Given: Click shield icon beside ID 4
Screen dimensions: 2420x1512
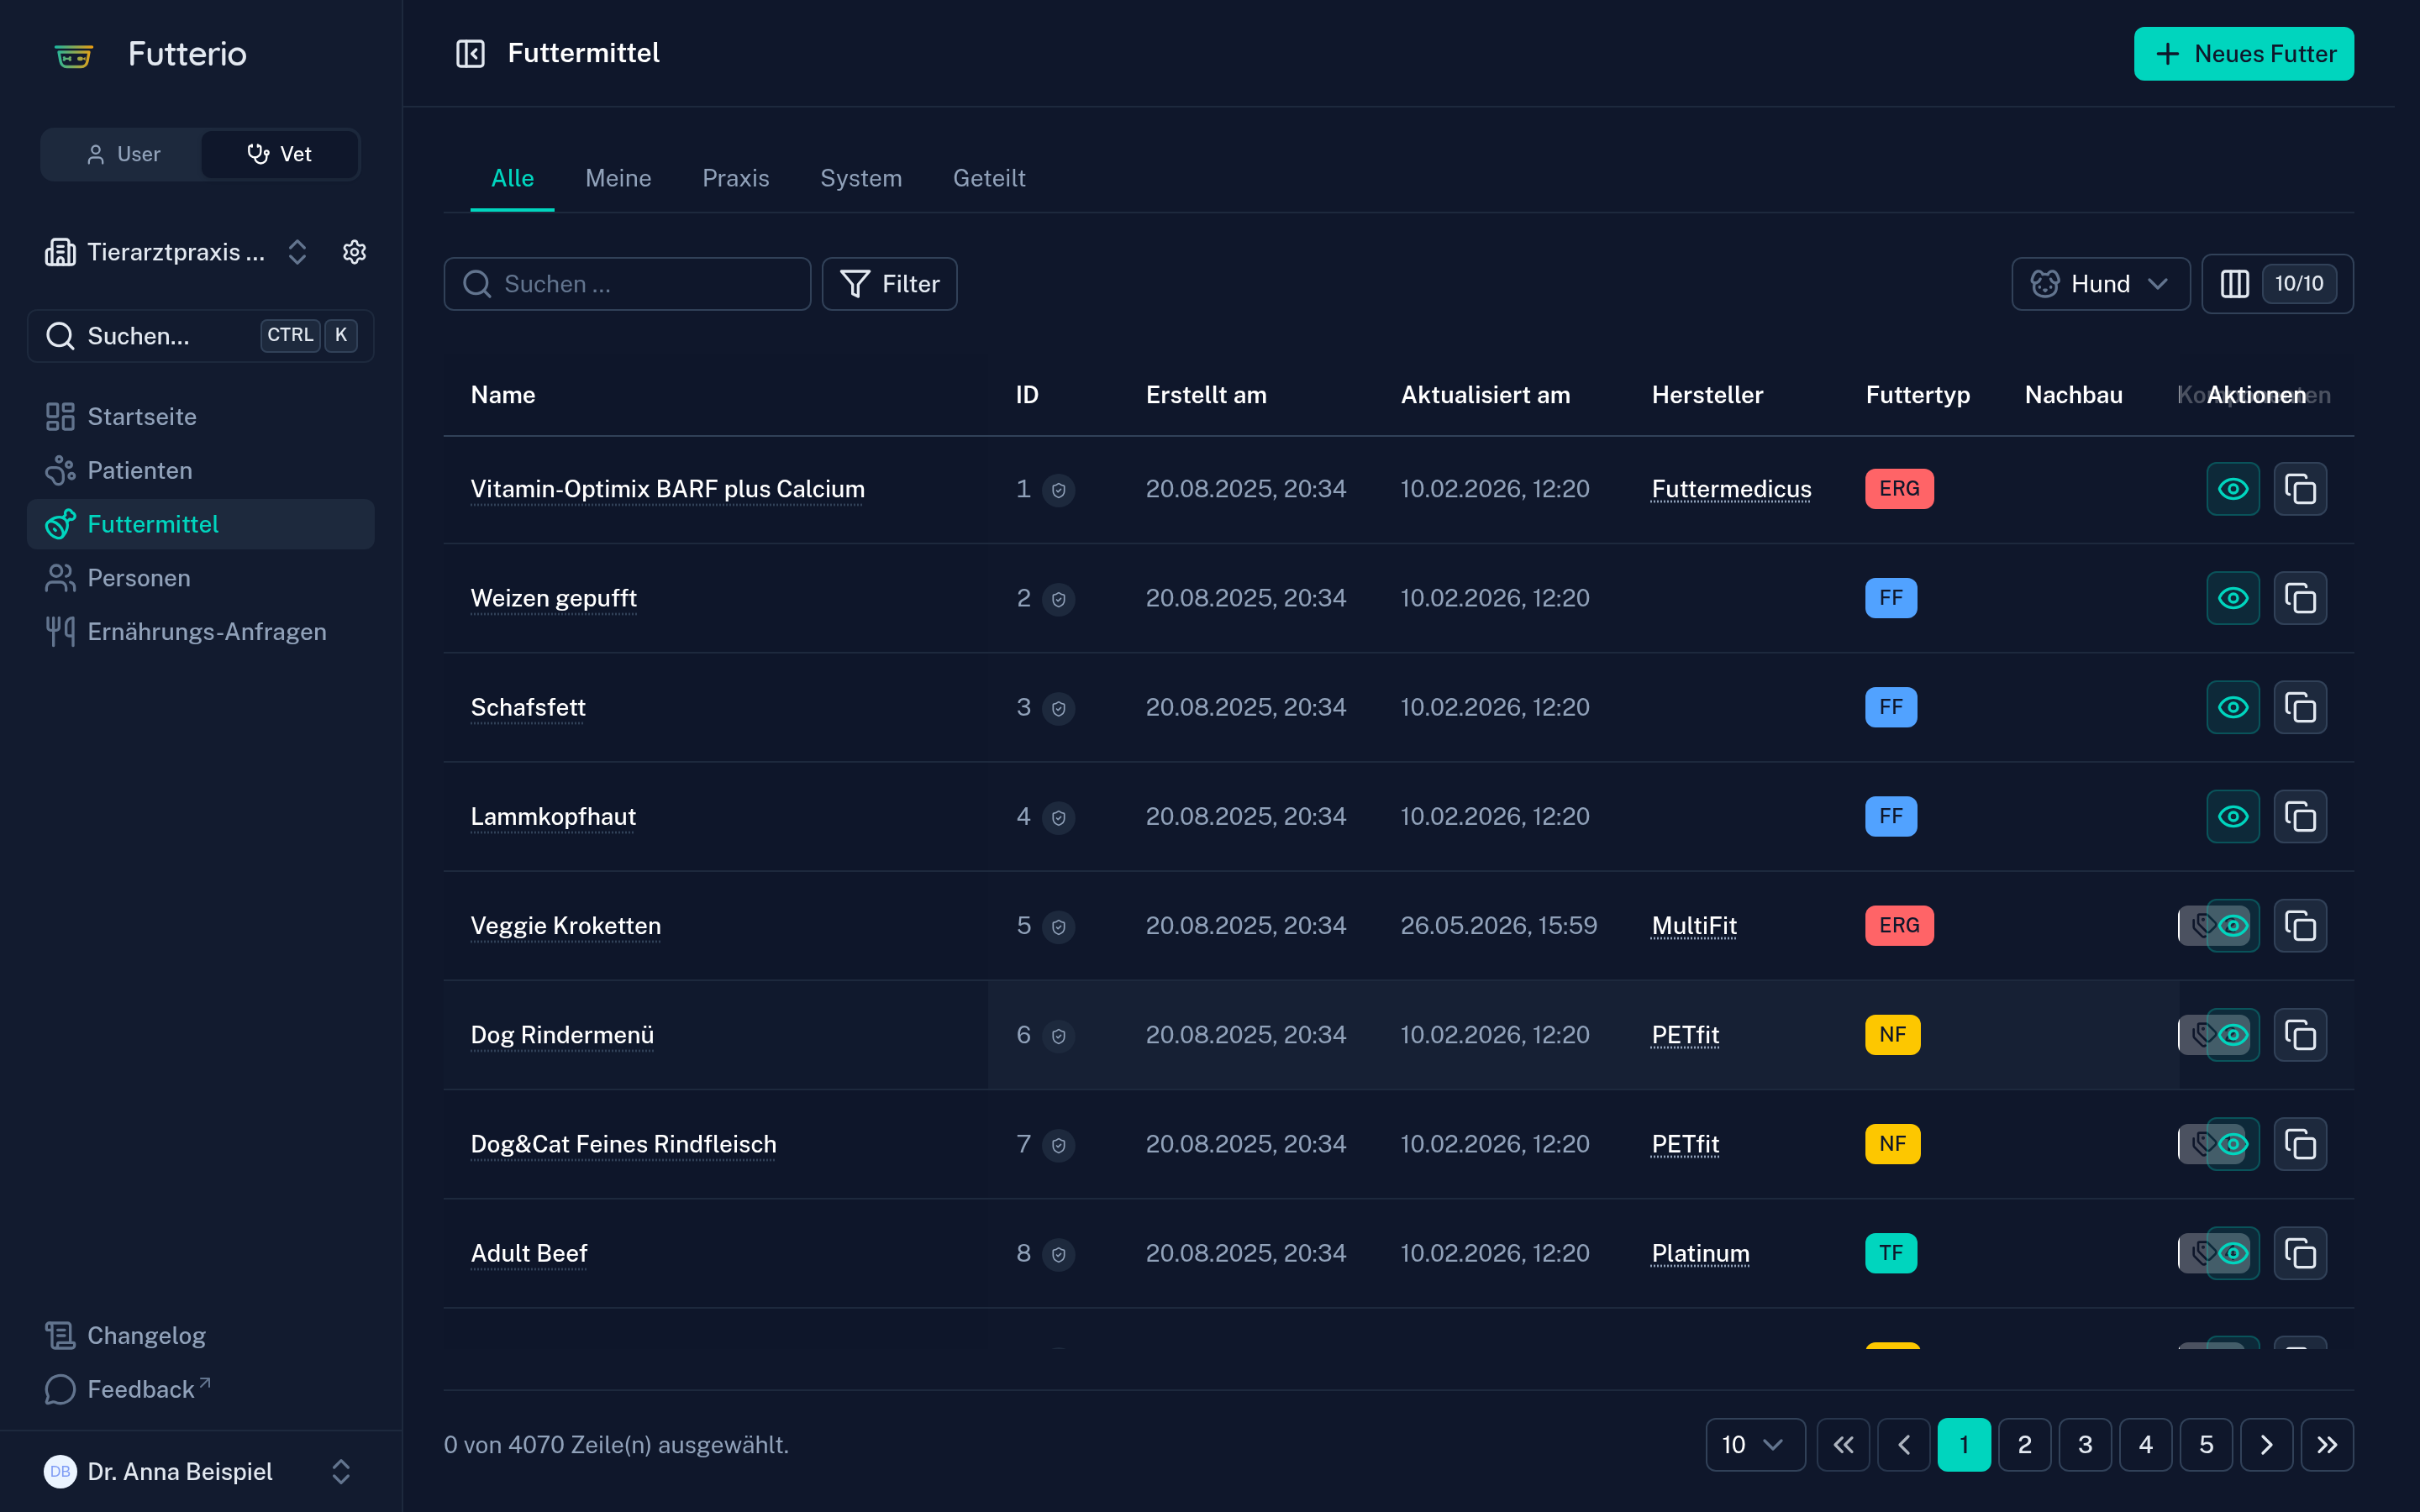Looking at the screenshot, I should 1058,817.
